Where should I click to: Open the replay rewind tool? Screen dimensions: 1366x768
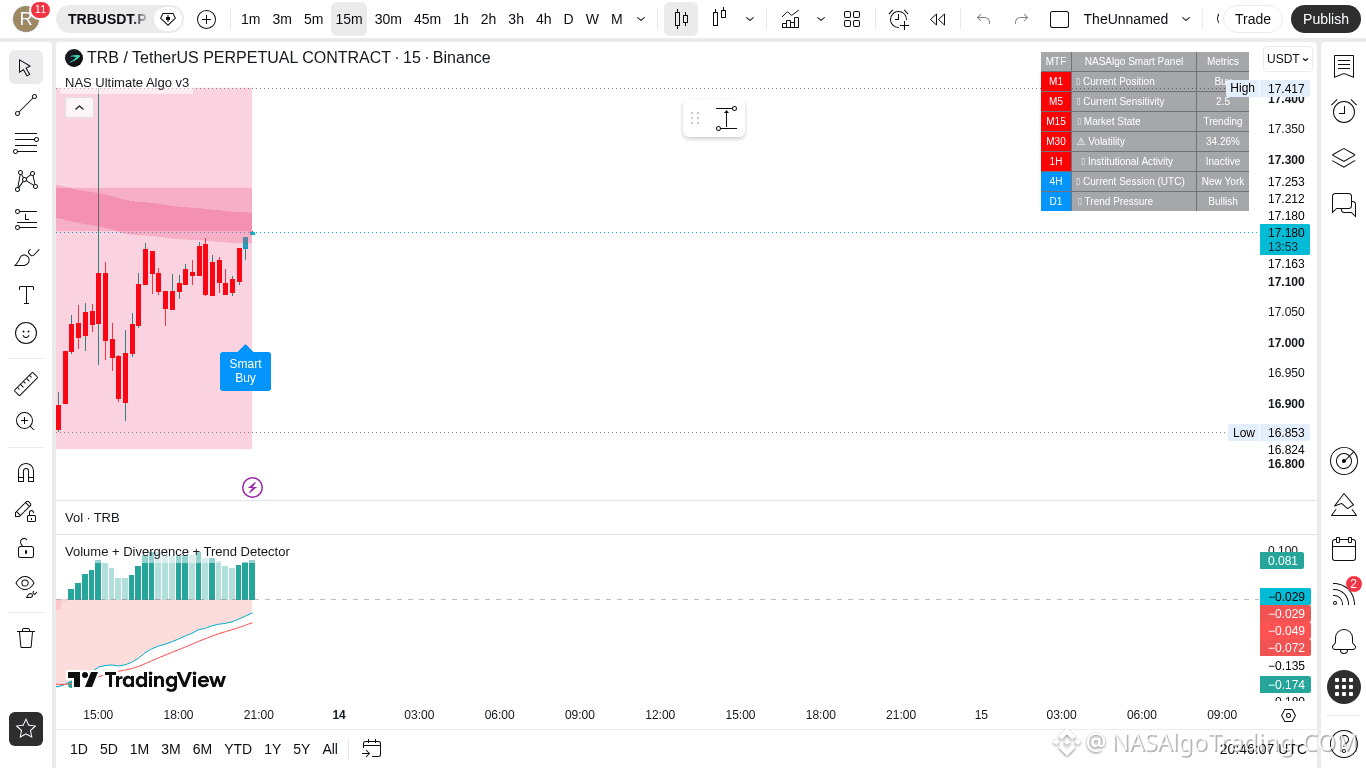click(x=937, y=19)
